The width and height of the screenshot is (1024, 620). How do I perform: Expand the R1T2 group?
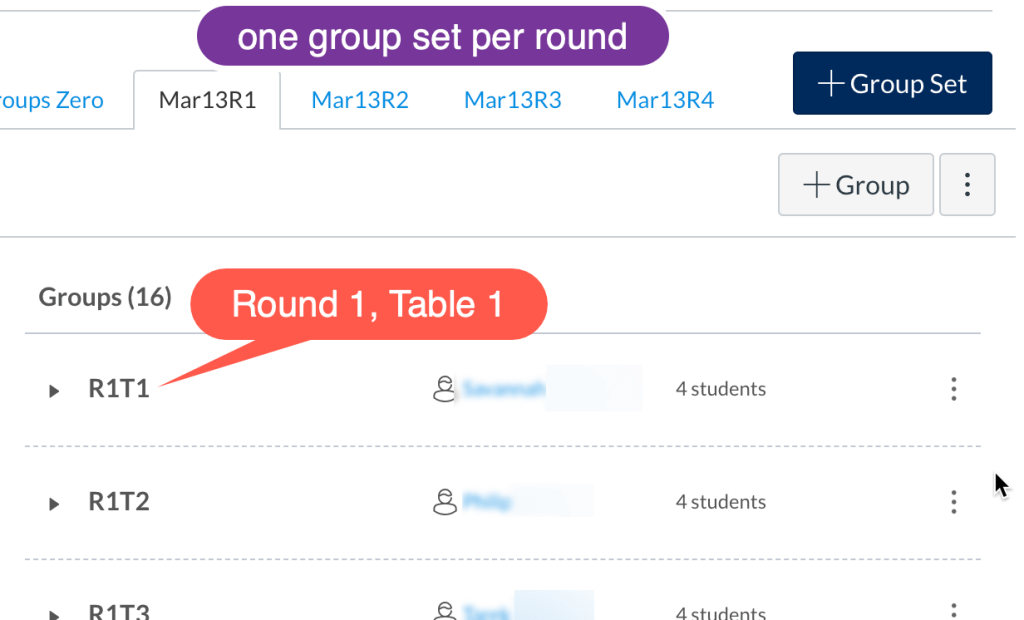pos(55,503)
